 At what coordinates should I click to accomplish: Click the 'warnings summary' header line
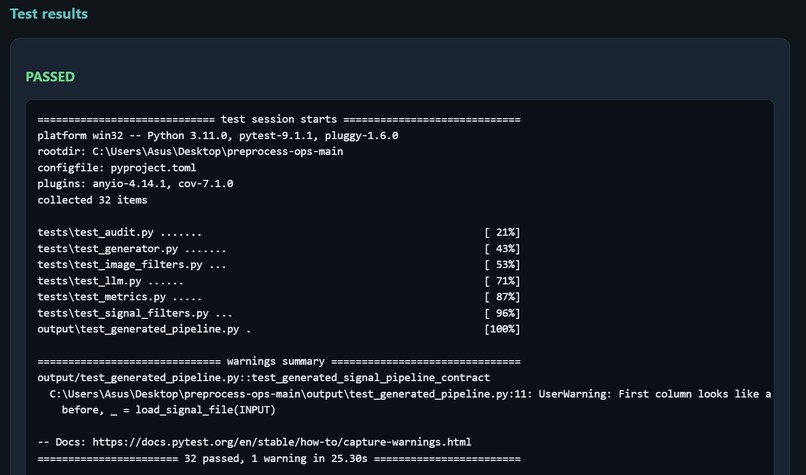pyautogui.click(x=279, y=361)
